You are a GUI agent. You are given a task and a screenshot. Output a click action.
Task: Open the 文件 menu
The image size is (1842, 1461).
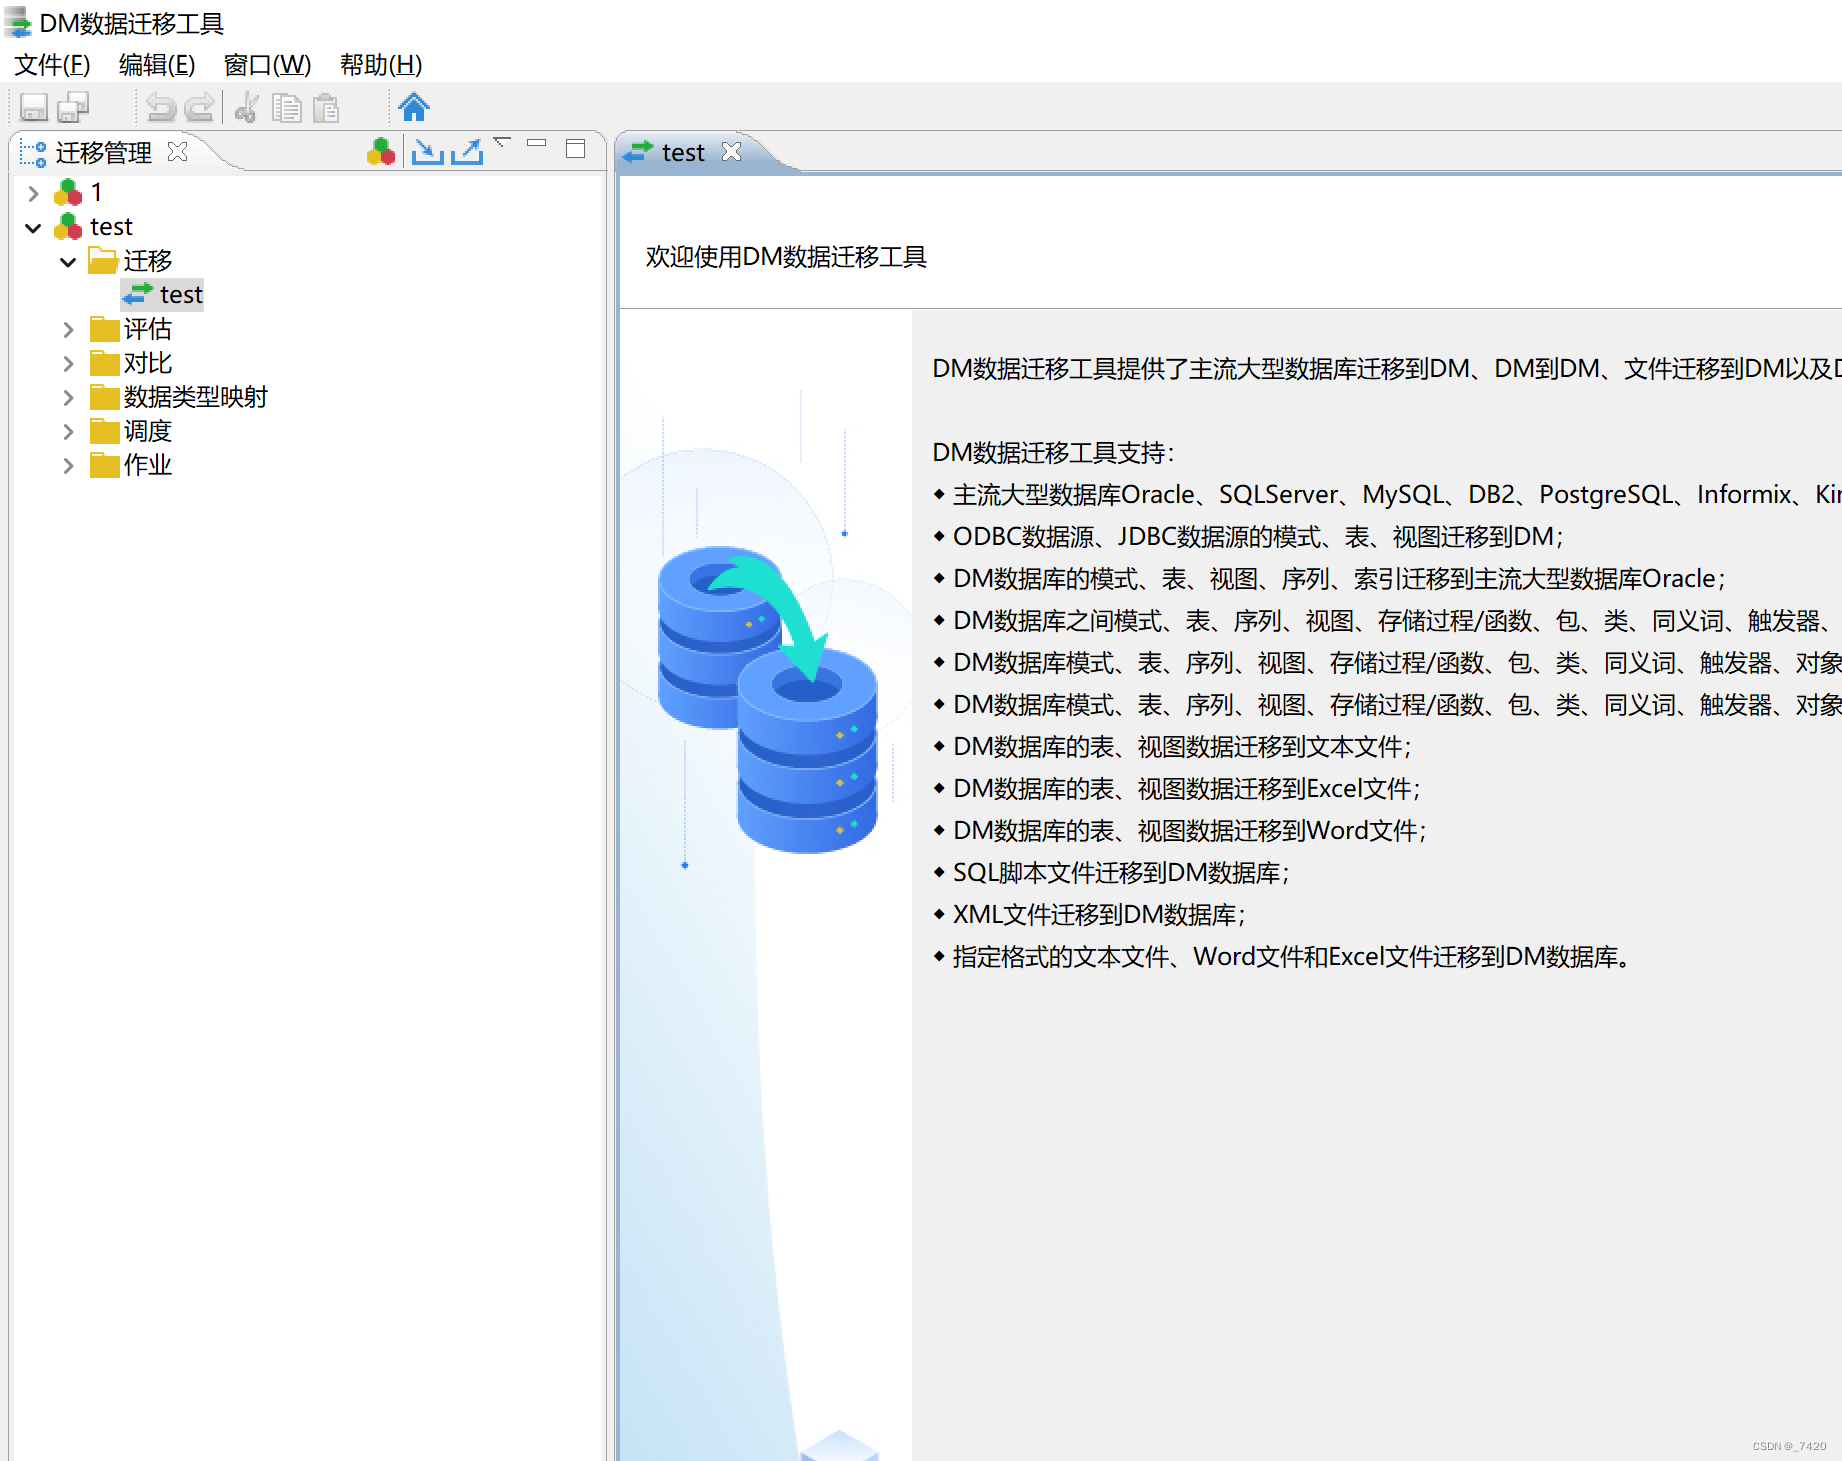[x=51, y=64]
